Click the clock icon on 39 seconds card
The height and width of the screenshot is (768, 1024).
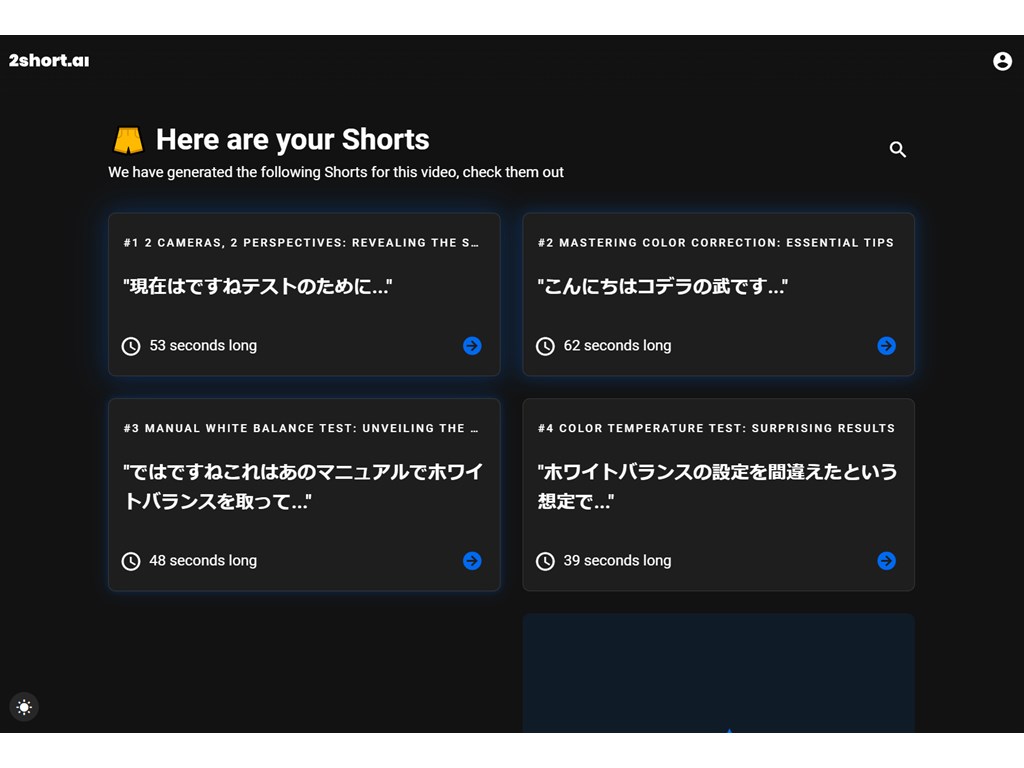point(545,561)
